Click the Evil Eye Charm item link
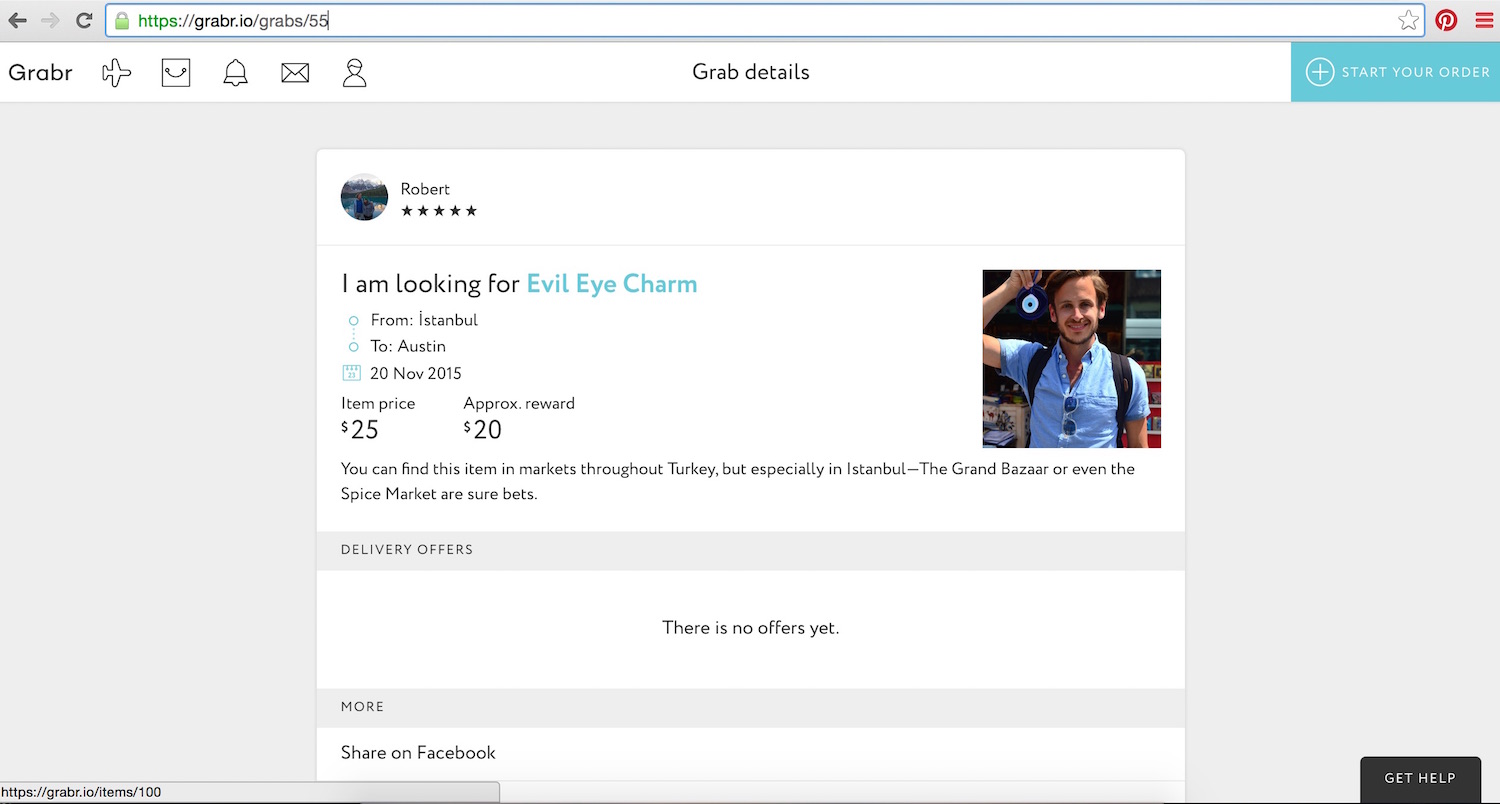 612,284
